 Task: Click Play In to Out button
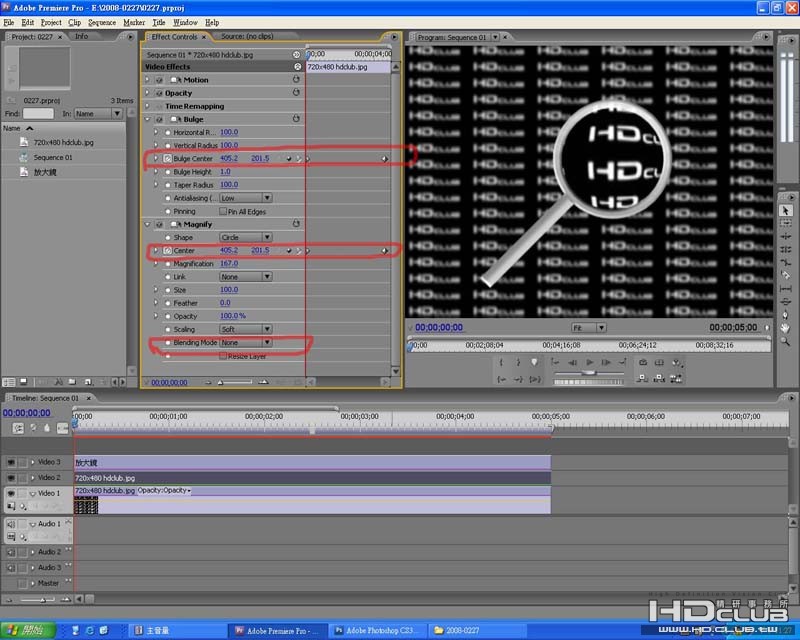535,379
